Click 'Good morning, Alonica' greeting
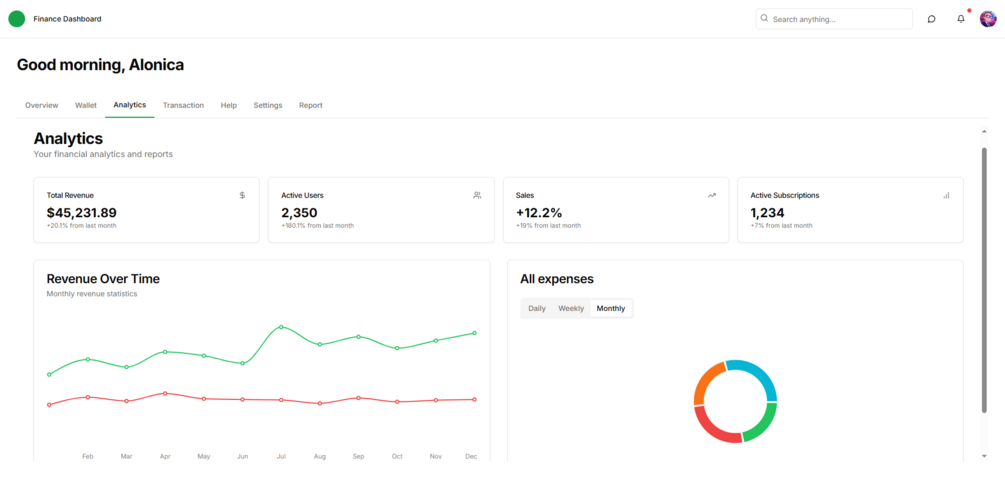Image resolution: width=1005 pixels, height=502 pixels. pyautogui.click(x=100, y=65)
